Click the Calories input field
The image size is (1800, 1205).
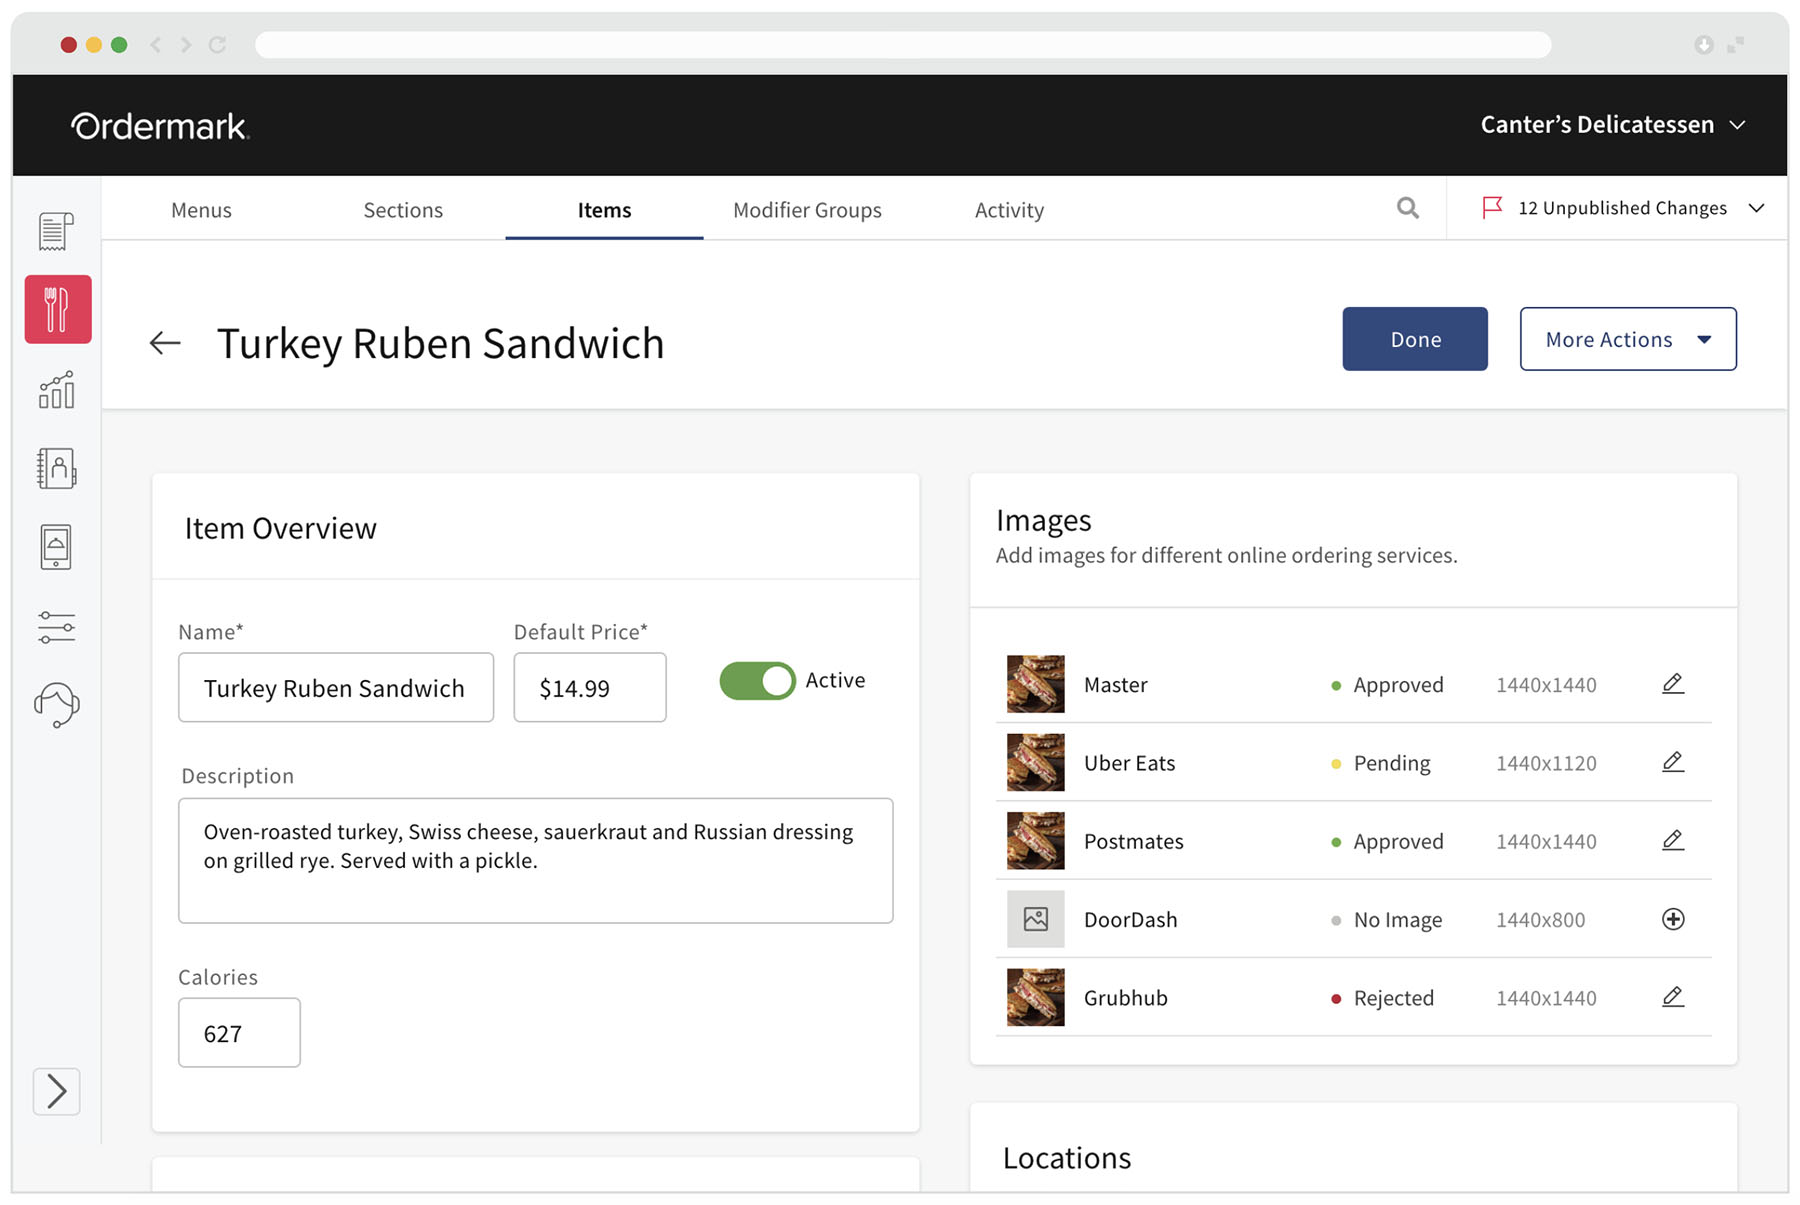coord(239,1032)
